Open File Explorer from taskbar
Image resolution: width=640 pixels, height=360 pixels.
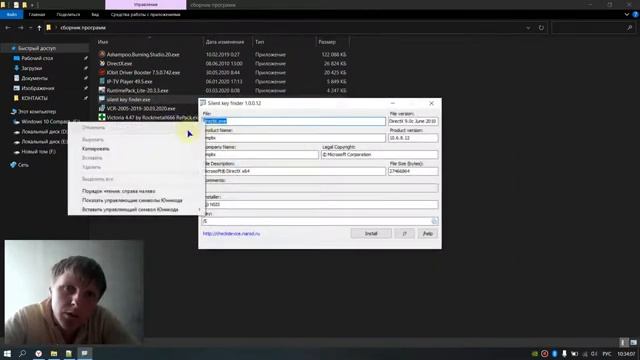pos(54,353)
